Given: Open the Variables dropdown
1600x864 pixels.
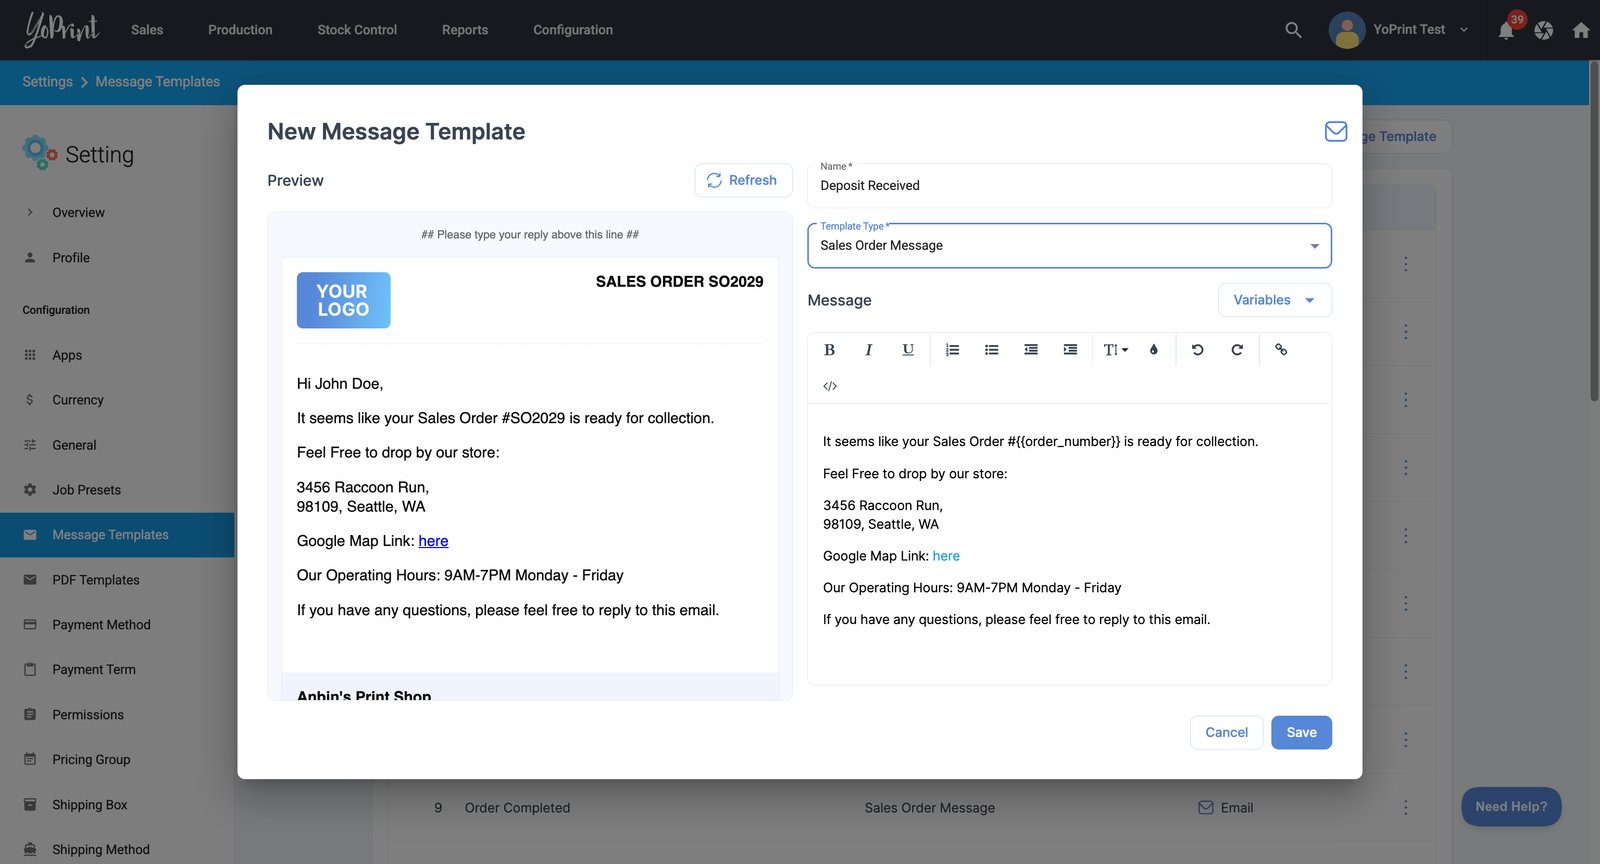Looking at the screenshot, I should point(1274,300).
